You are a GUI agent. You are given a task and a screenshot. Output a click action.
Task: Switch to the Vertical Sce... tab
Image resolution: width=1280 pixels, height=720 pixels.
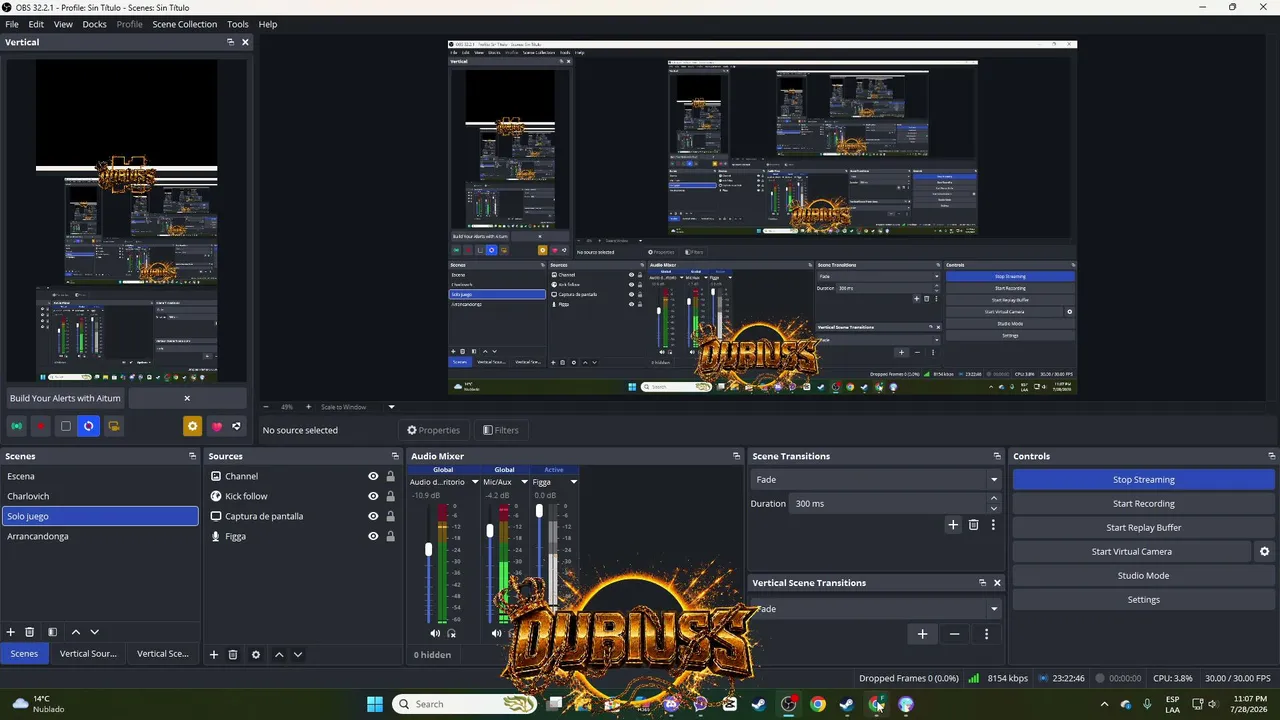163,654
